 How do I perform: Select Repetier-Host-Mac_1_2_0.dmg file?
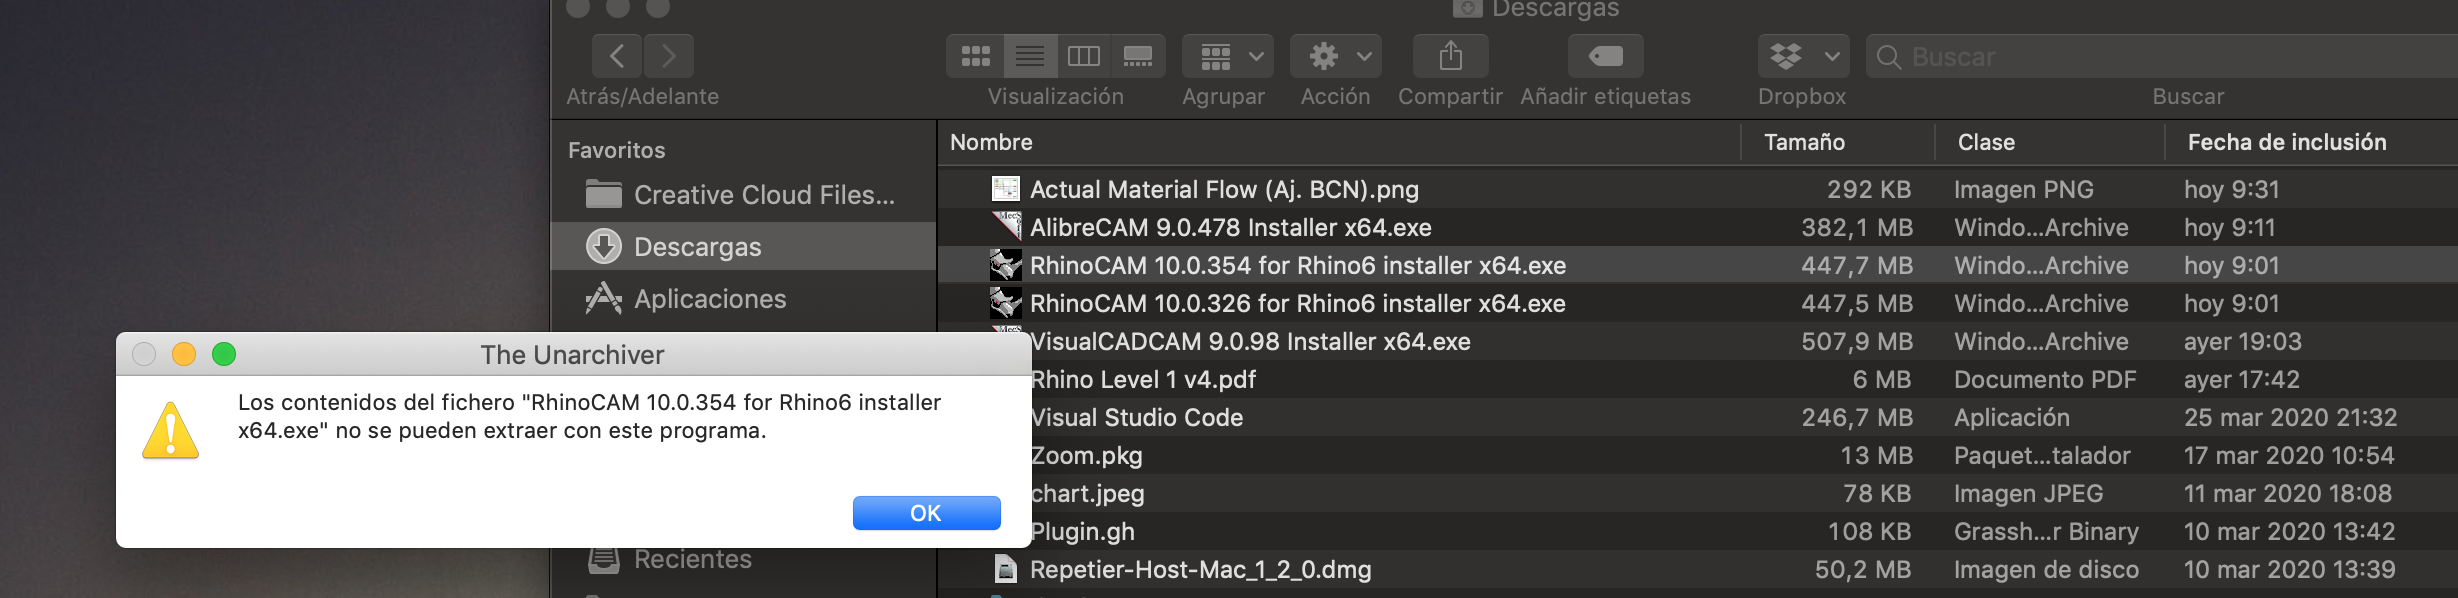click(x=1698, y=569)
